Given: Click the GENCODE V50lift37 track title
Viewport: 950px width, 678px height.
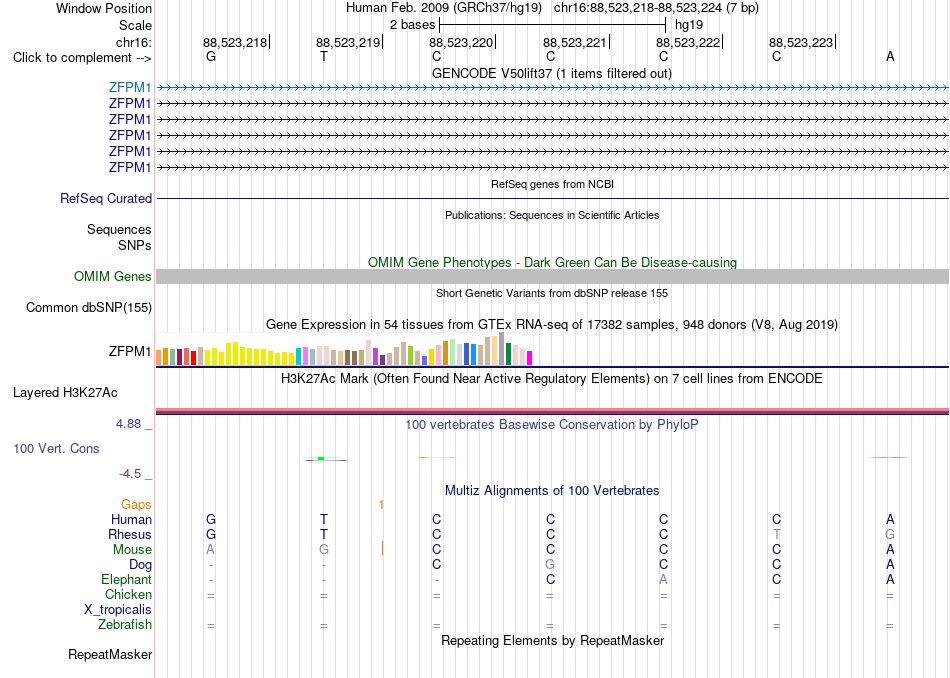Looking at the screenshot, I should (551, 73).
